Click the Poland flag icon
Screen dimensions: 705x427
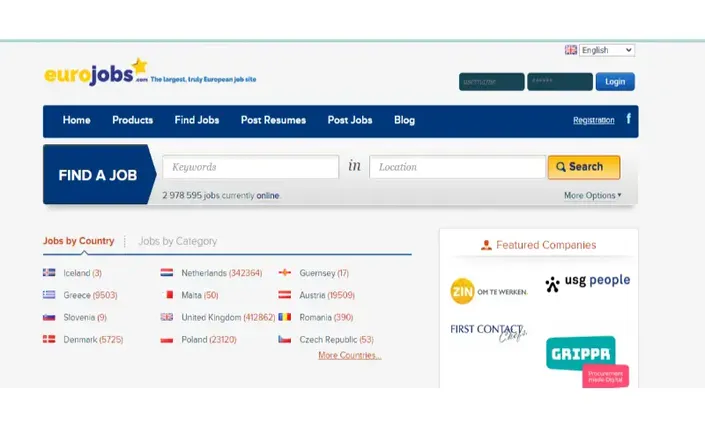[x=167, y=340]
